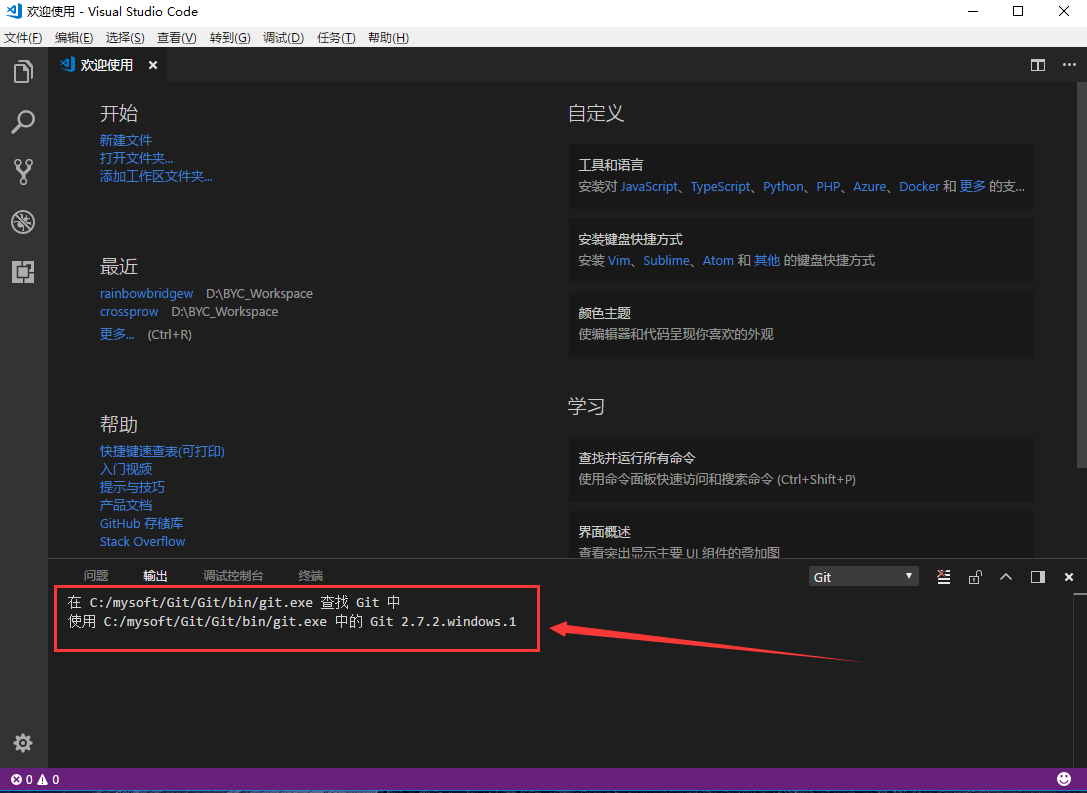Open the 选择(S) menu
This screenshot has height=793, width=1087.
pos(125,38)
